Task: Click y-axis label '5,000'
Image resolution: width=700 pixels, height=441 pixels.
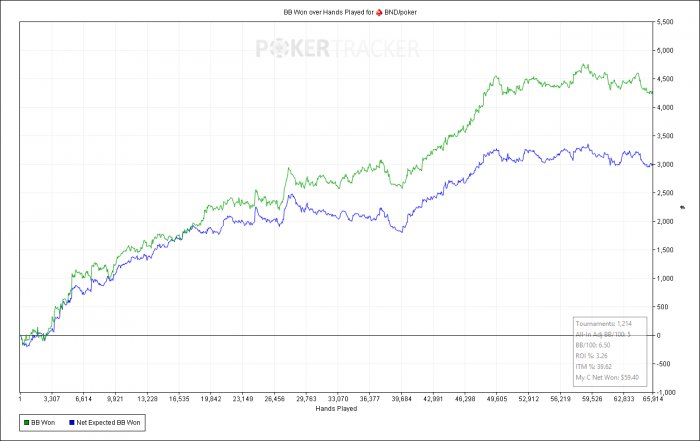Action: click(665, 50)
